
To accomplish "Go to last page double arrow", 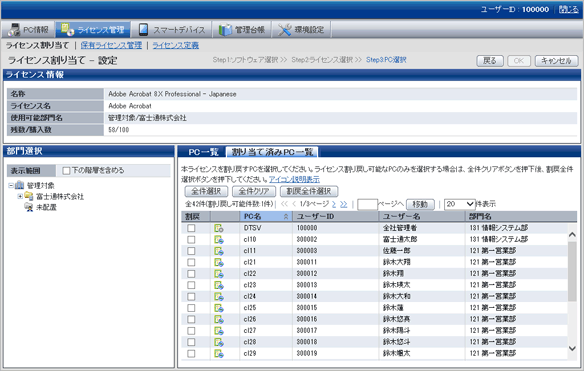I will (x=343, y=204).
